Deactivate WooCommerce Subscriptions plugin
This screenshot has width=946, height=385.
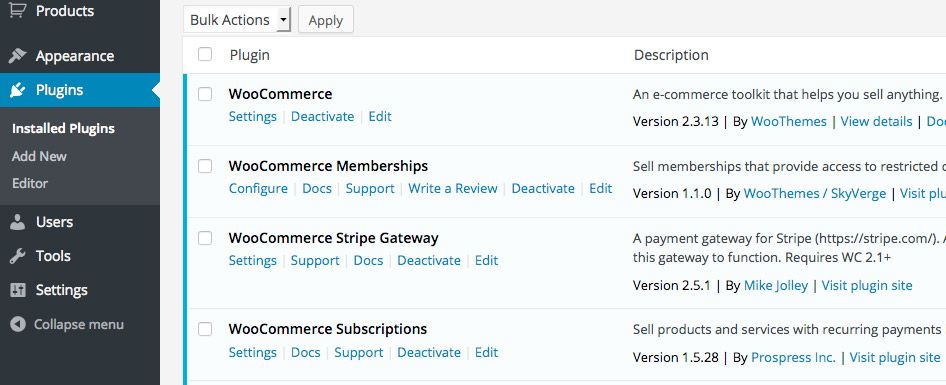(x=428, y=352)
